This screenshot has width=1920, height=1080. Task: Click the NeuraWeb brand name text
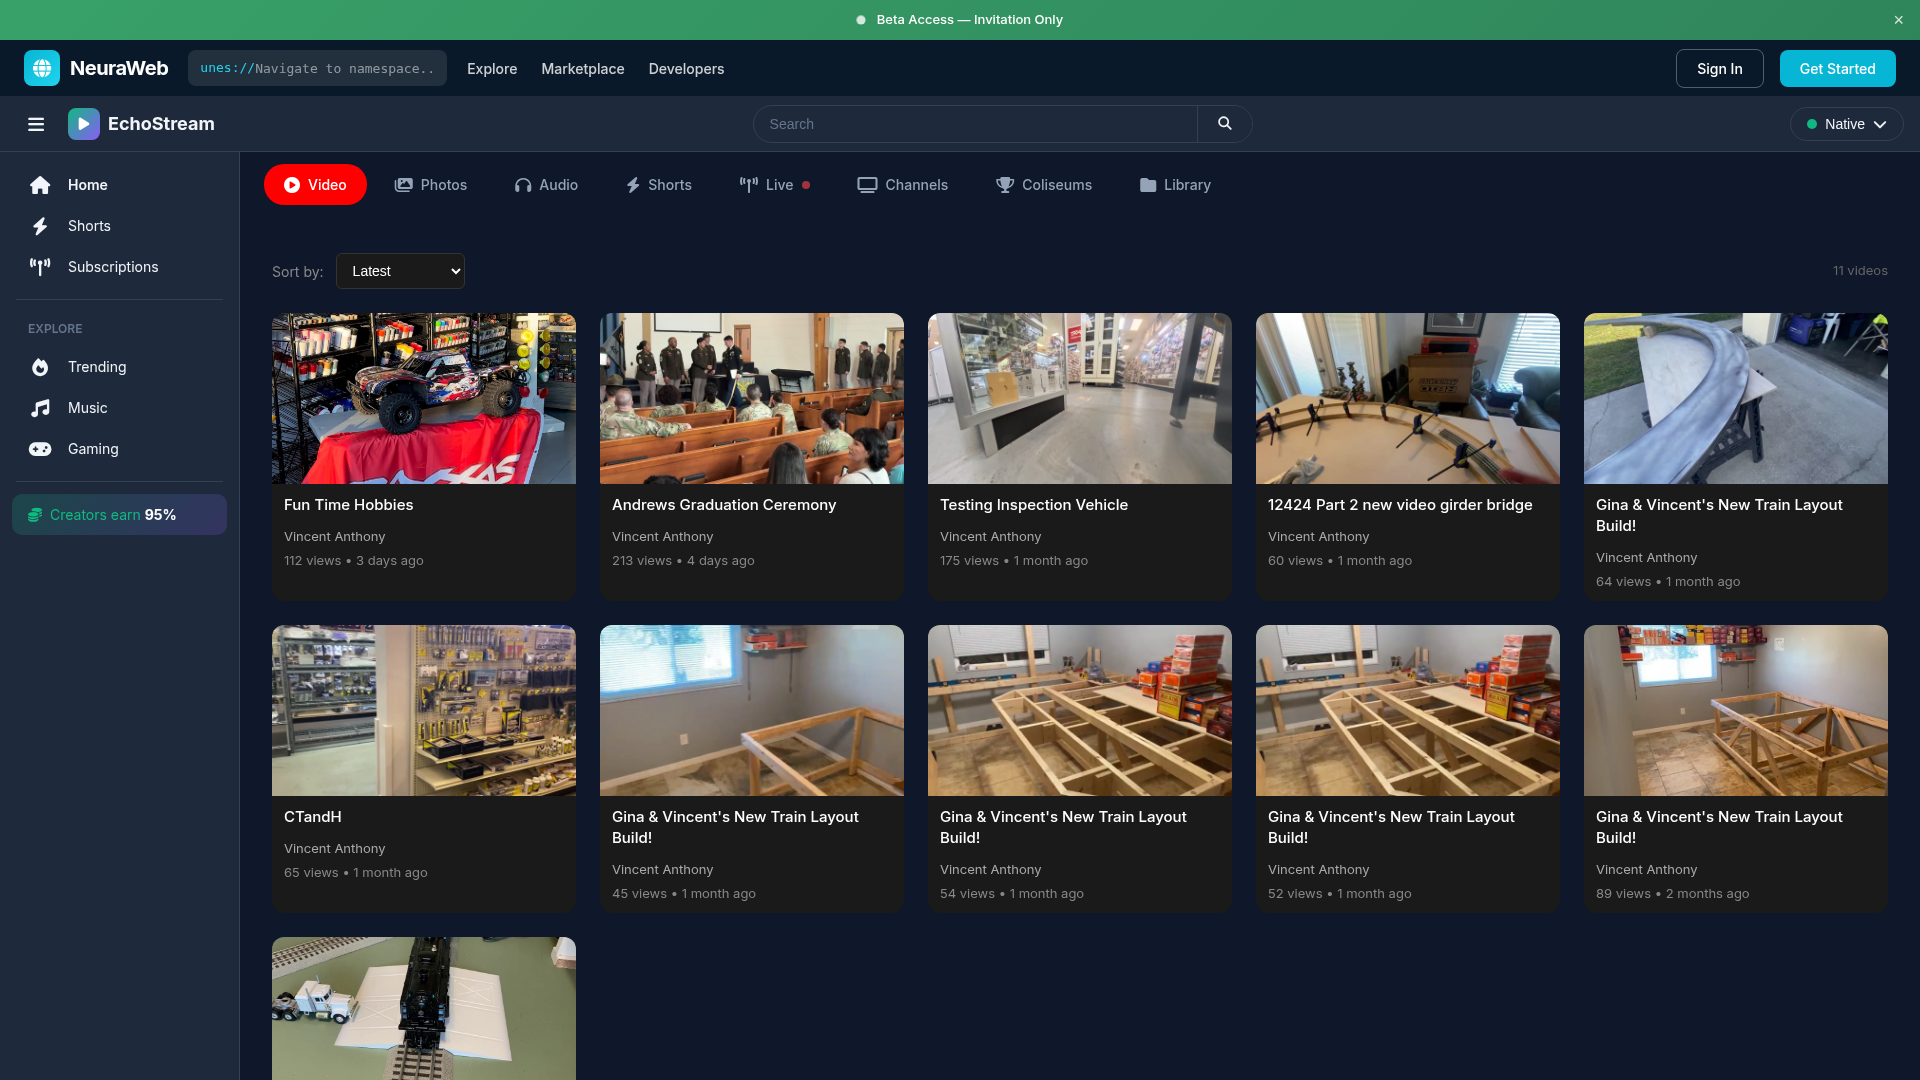point(119,68)
